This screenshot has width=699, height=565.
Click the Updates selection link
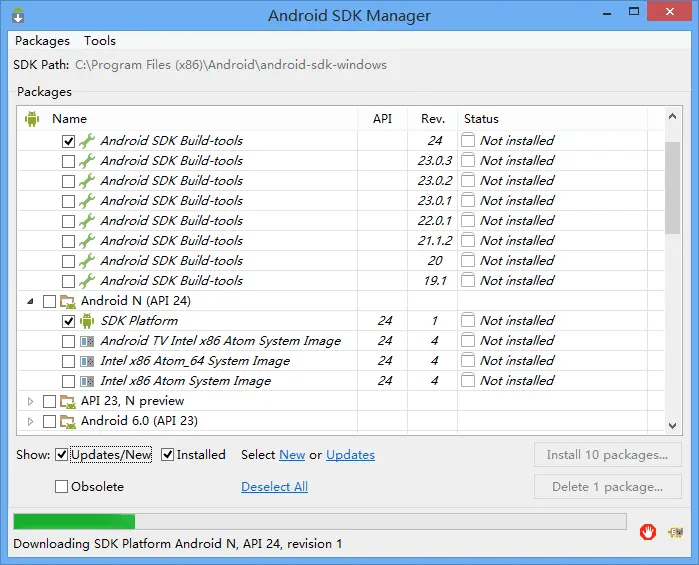click(x=350, y=455)
